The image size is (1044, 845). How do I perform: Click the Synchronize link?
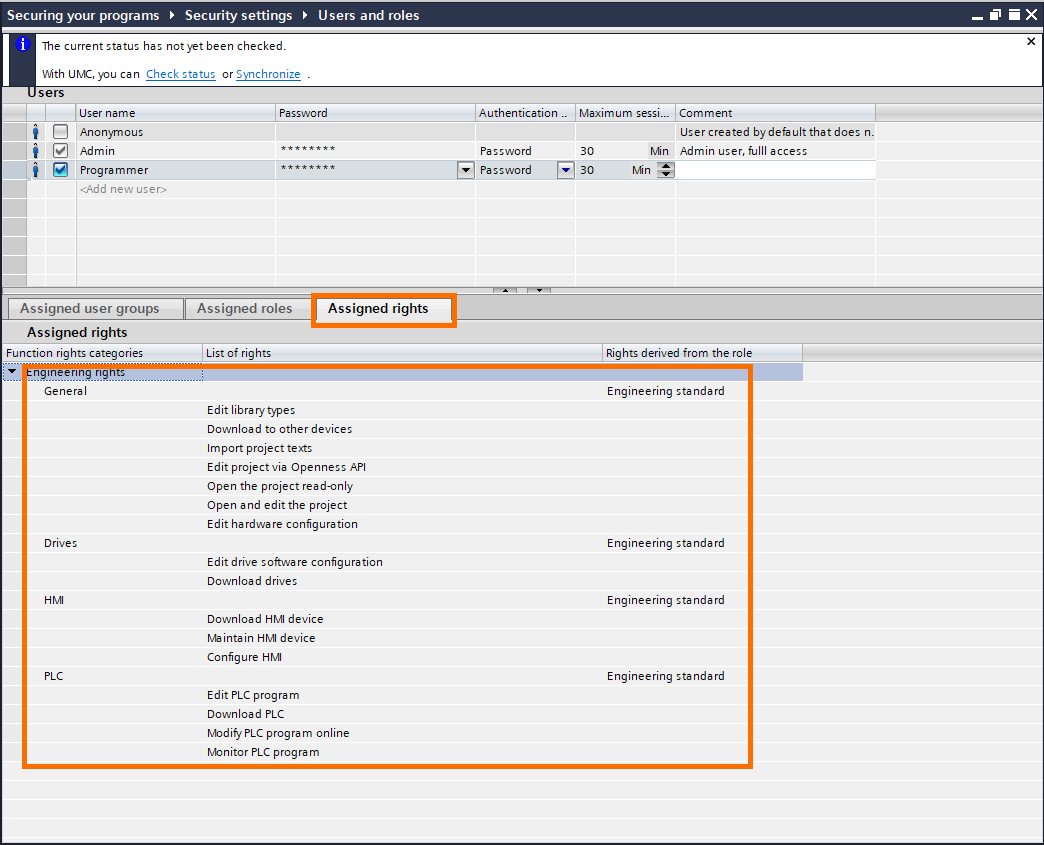pyautogui.click(x=268, y=74)
